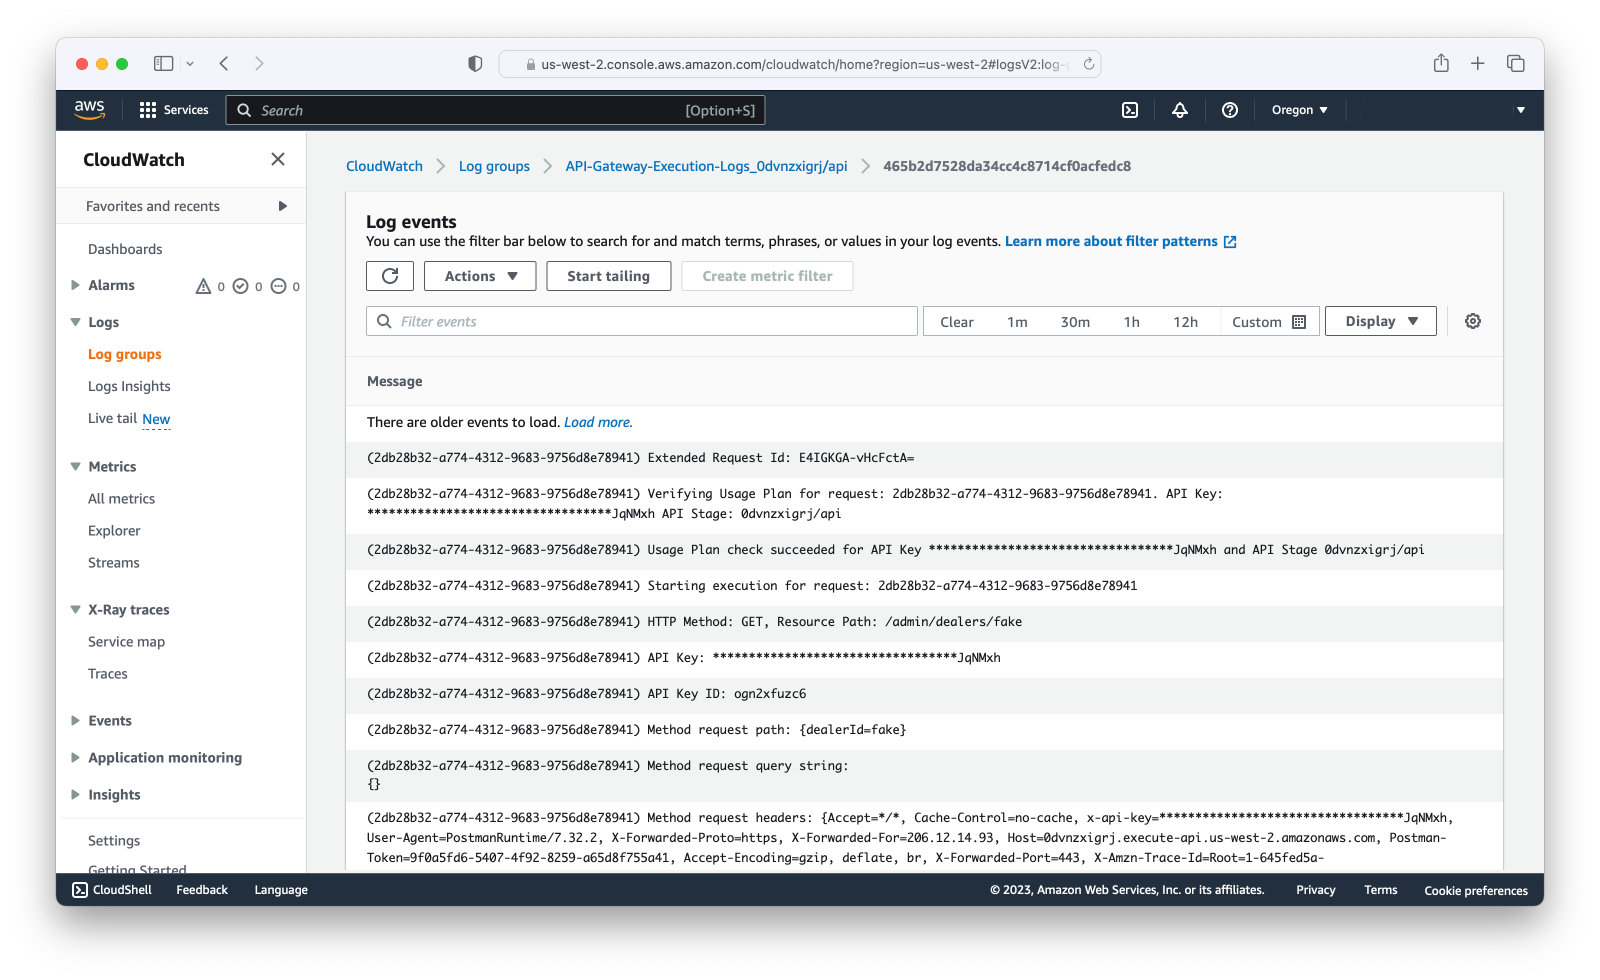The width and height of the screenshot is (1600, 980).
Task: Select Log groups in the sidebar
Action: pos(125,354)
